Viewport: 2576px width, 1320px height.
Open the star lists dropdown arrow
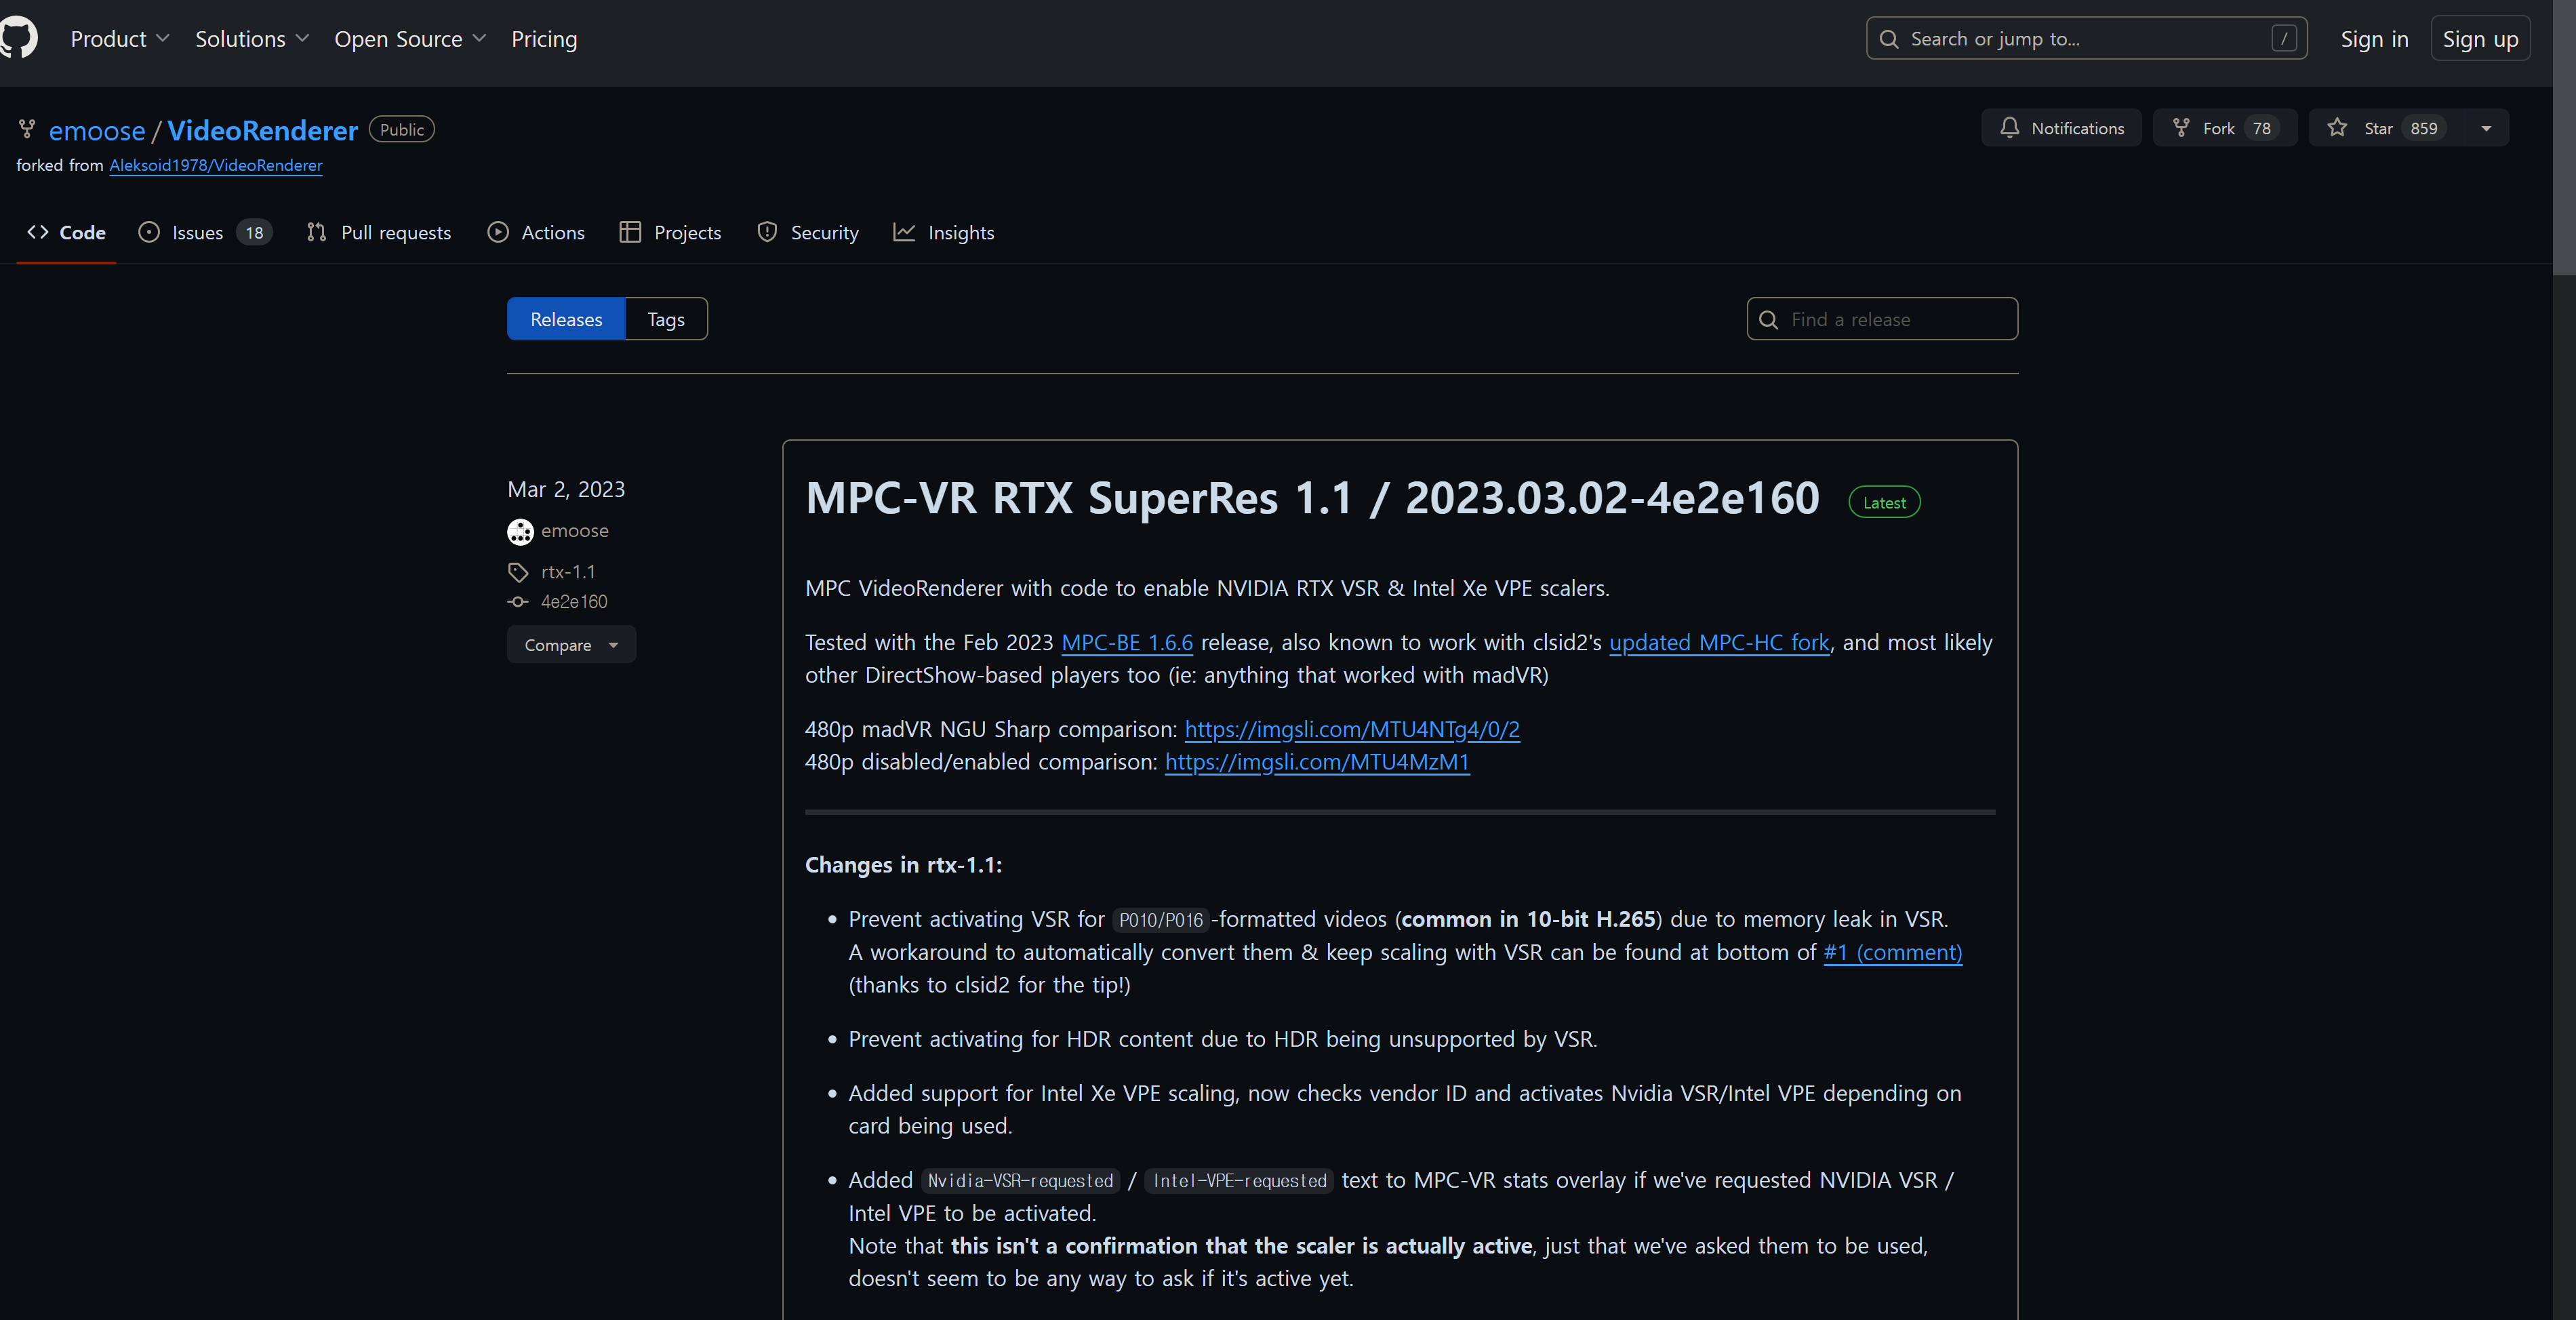click(2486, 128)
